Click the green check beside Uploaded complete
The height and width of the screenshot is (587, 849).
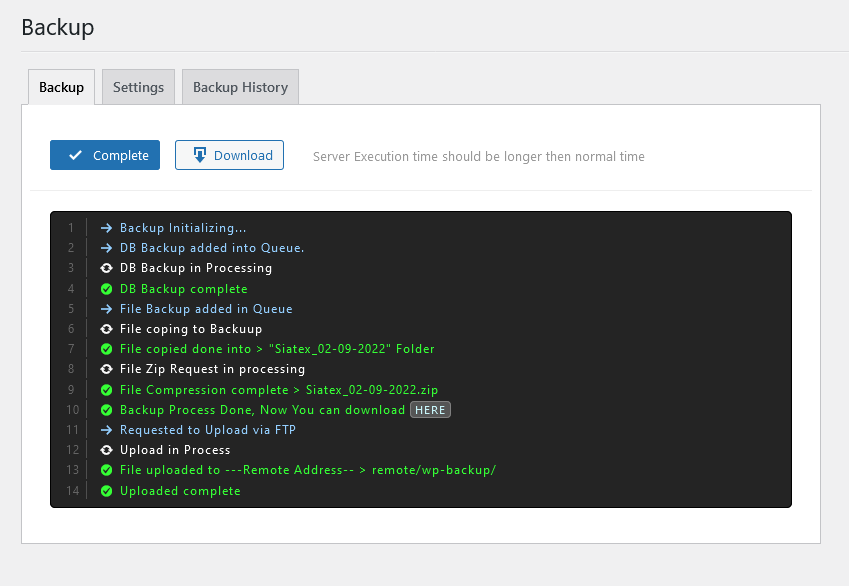106,490
